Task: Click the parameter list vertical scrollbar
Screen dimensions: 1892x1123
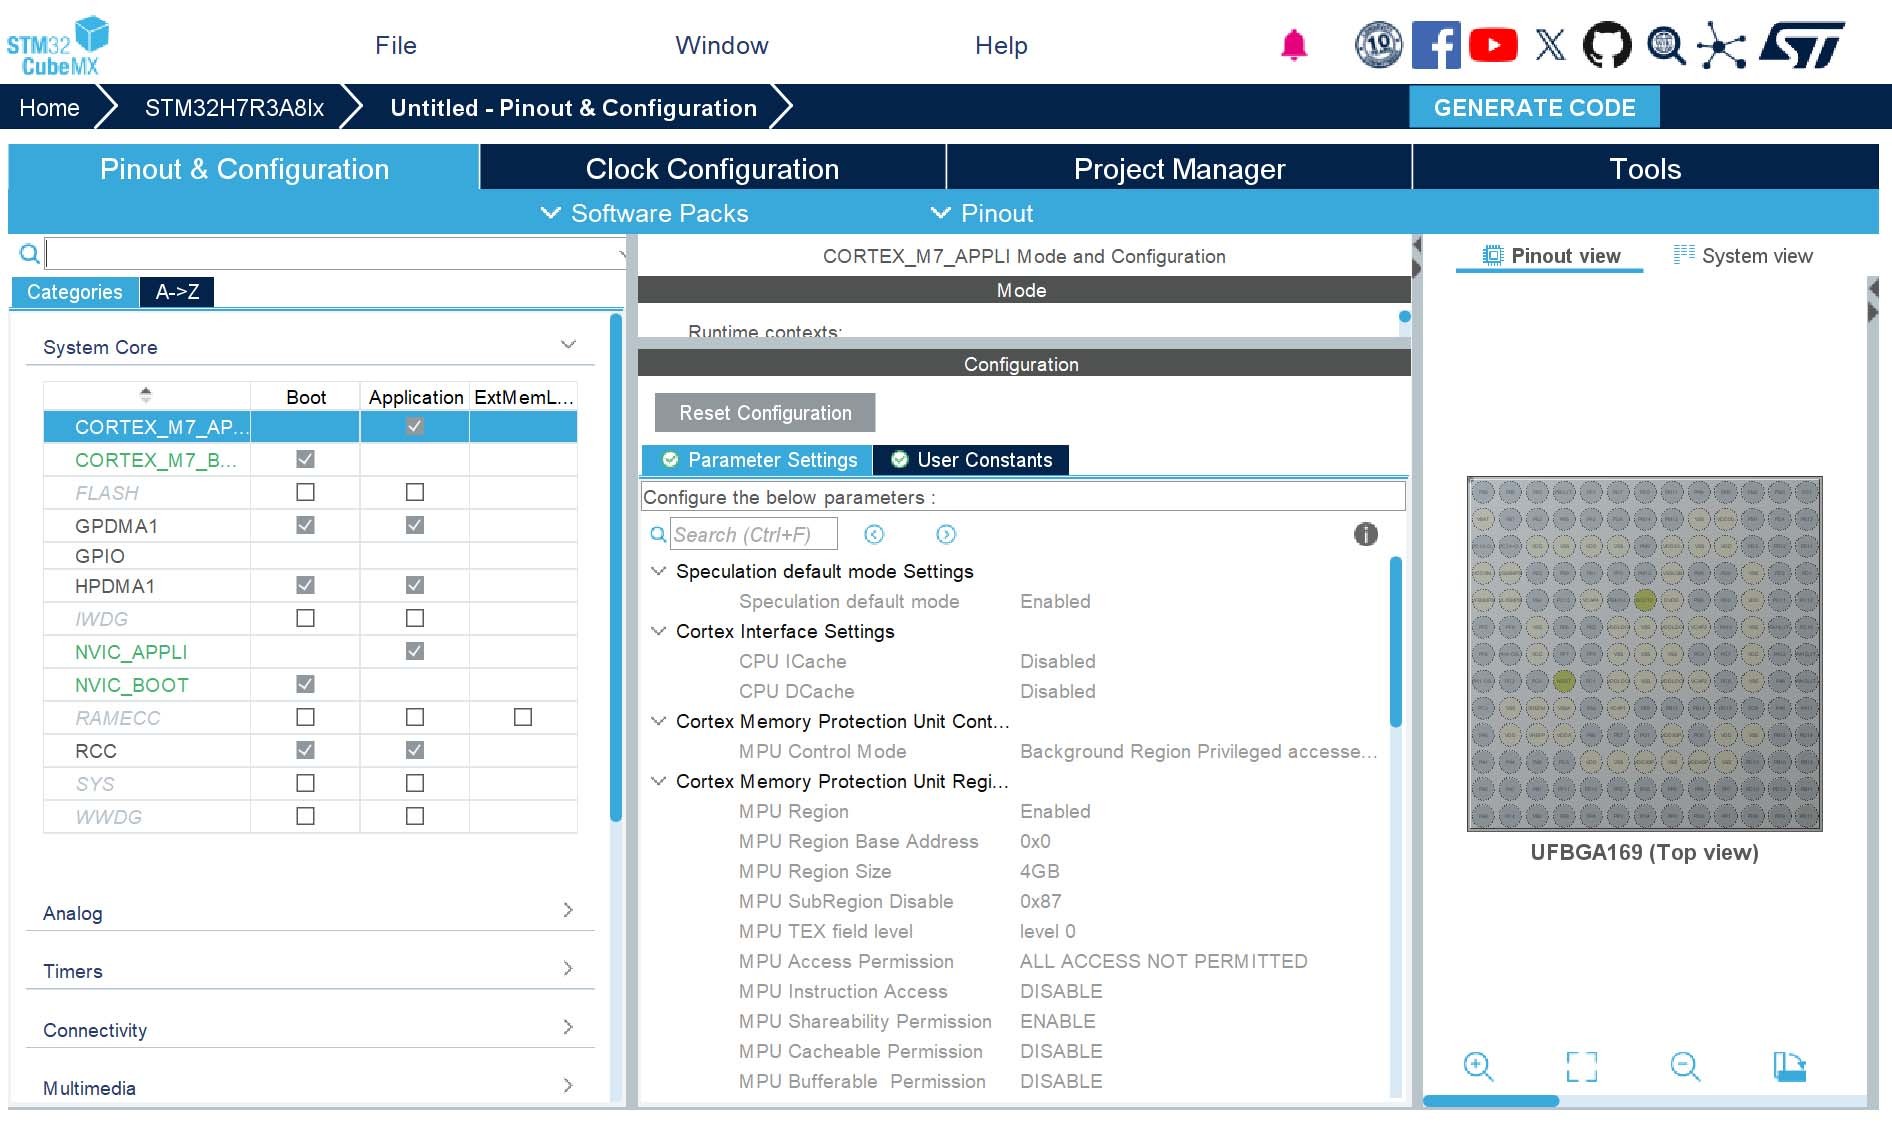Action: pos(1396,641)
